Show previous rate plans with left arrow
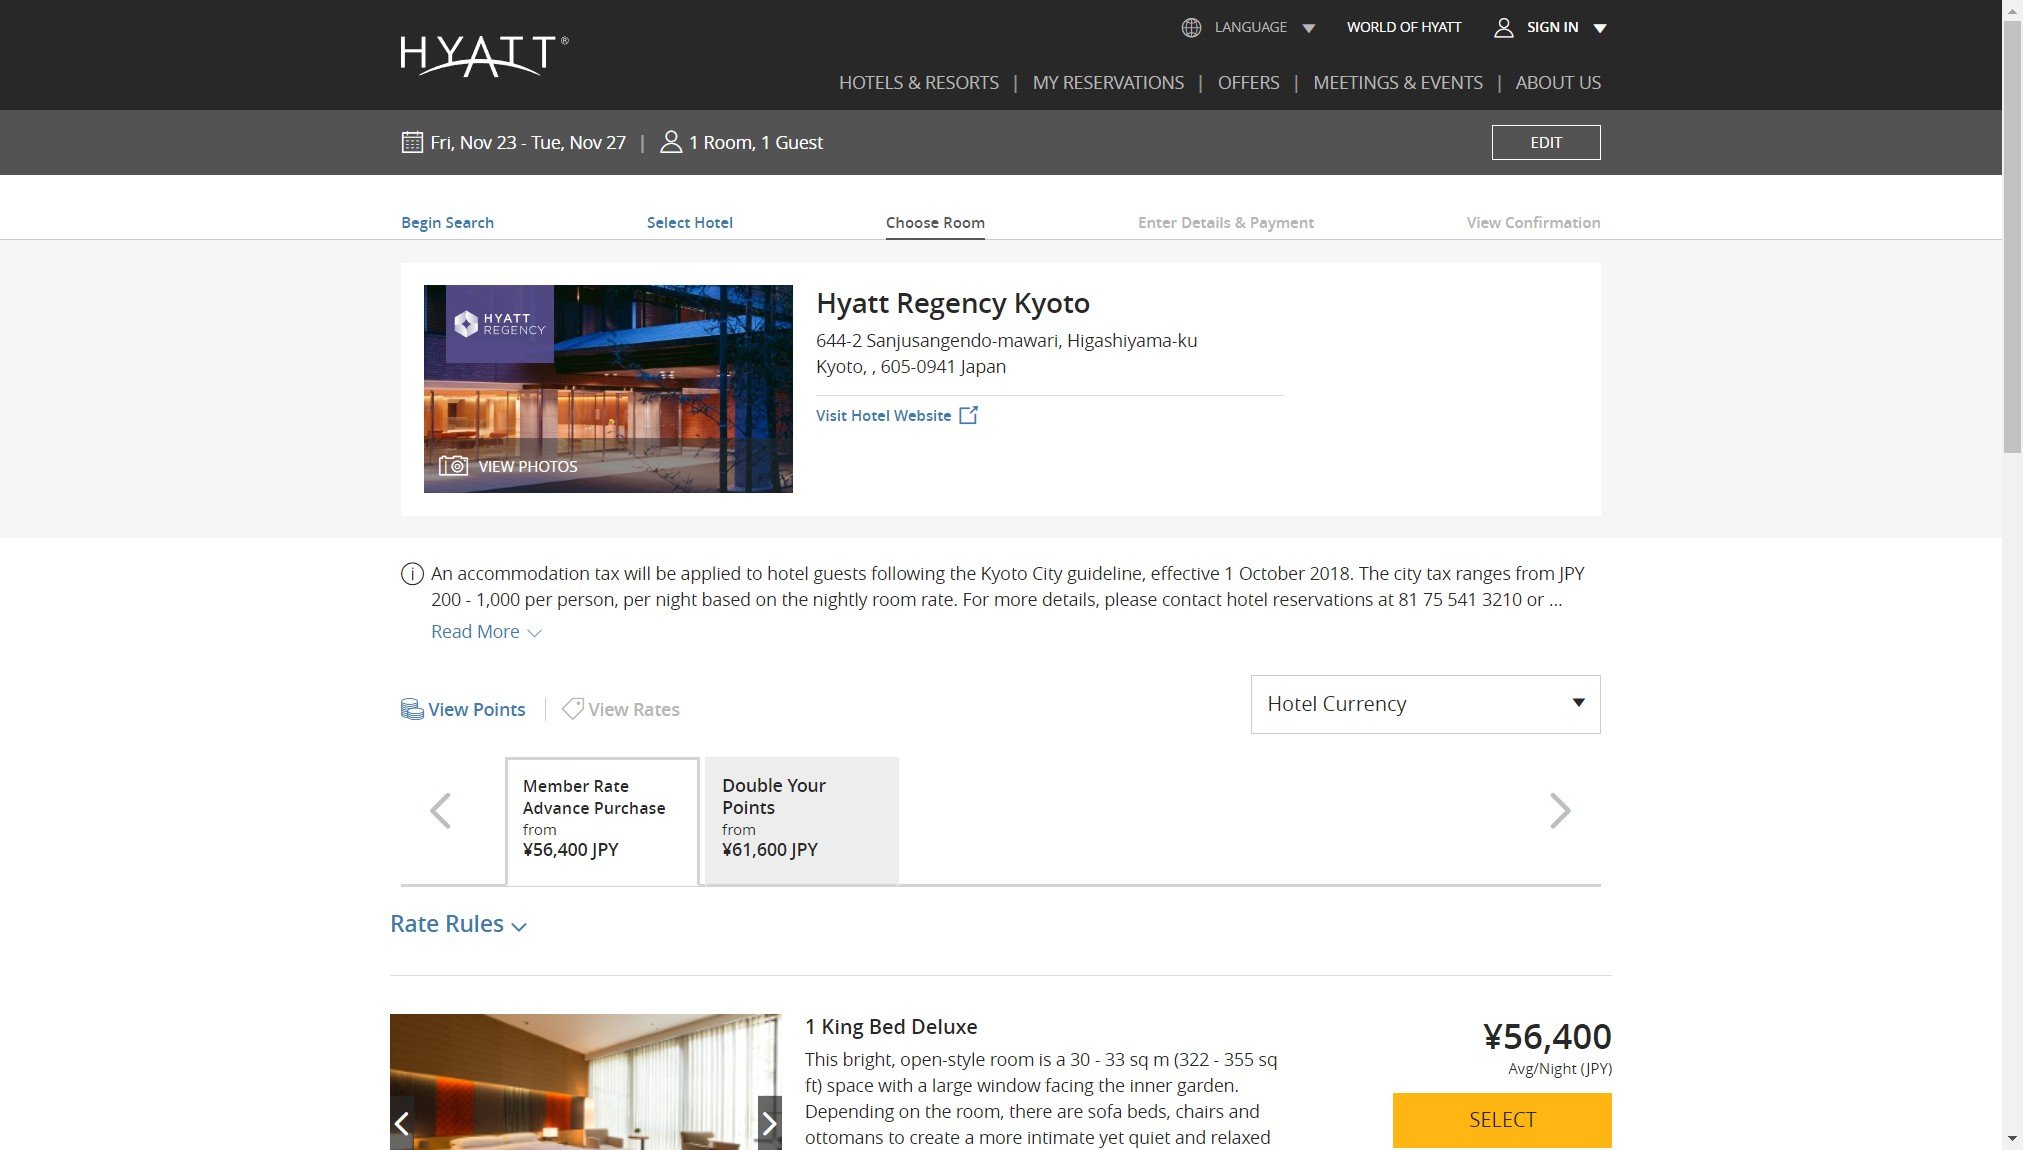 (440, 811)
